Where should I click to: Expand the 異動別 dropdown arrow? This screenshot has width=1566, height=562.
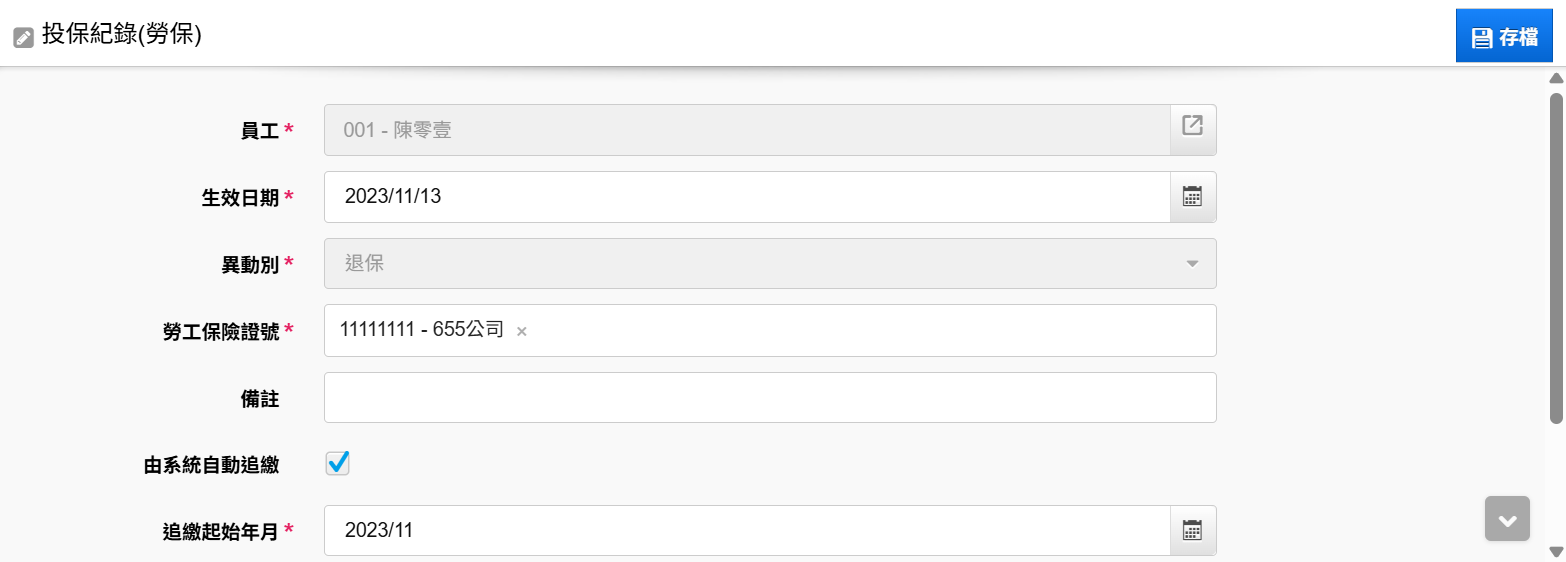tap(1192, 264)
